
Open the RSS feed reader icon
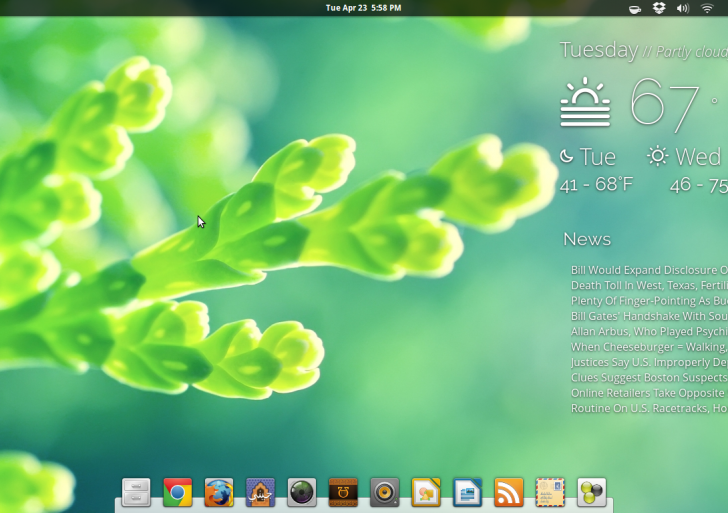coord(508,492)
